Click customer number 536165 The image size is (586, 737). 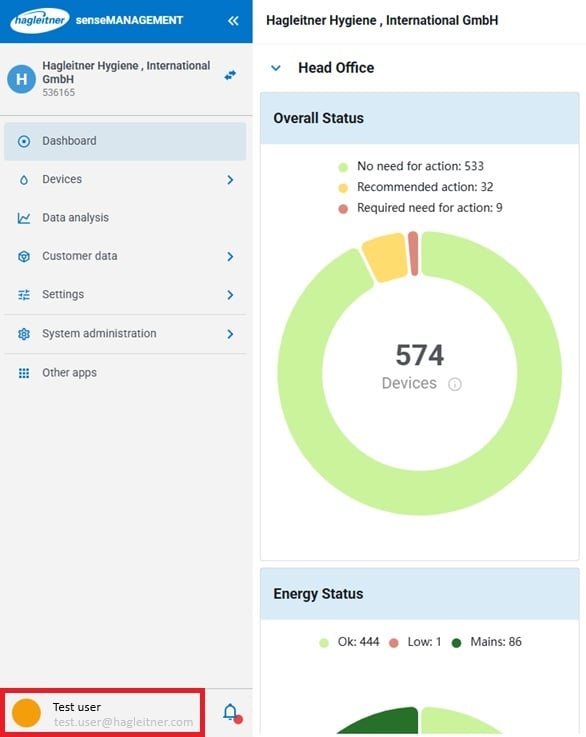[x=59, y=93]
